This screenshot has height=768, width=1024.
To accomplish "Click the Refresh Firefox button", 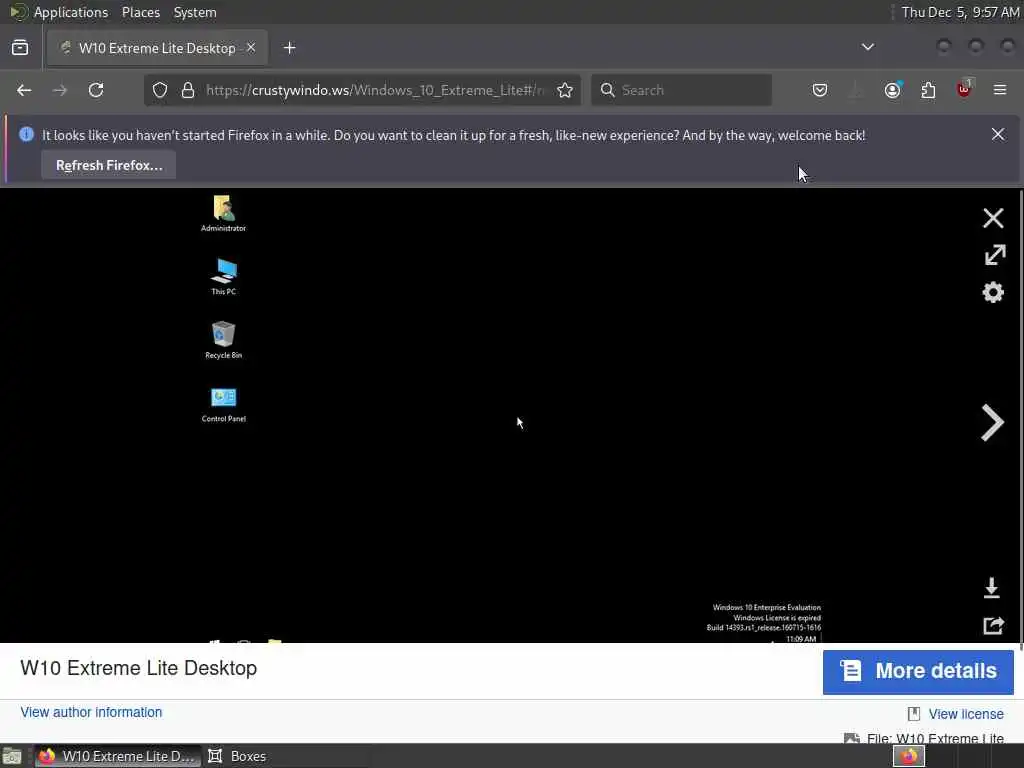I will tap(108, 165).
